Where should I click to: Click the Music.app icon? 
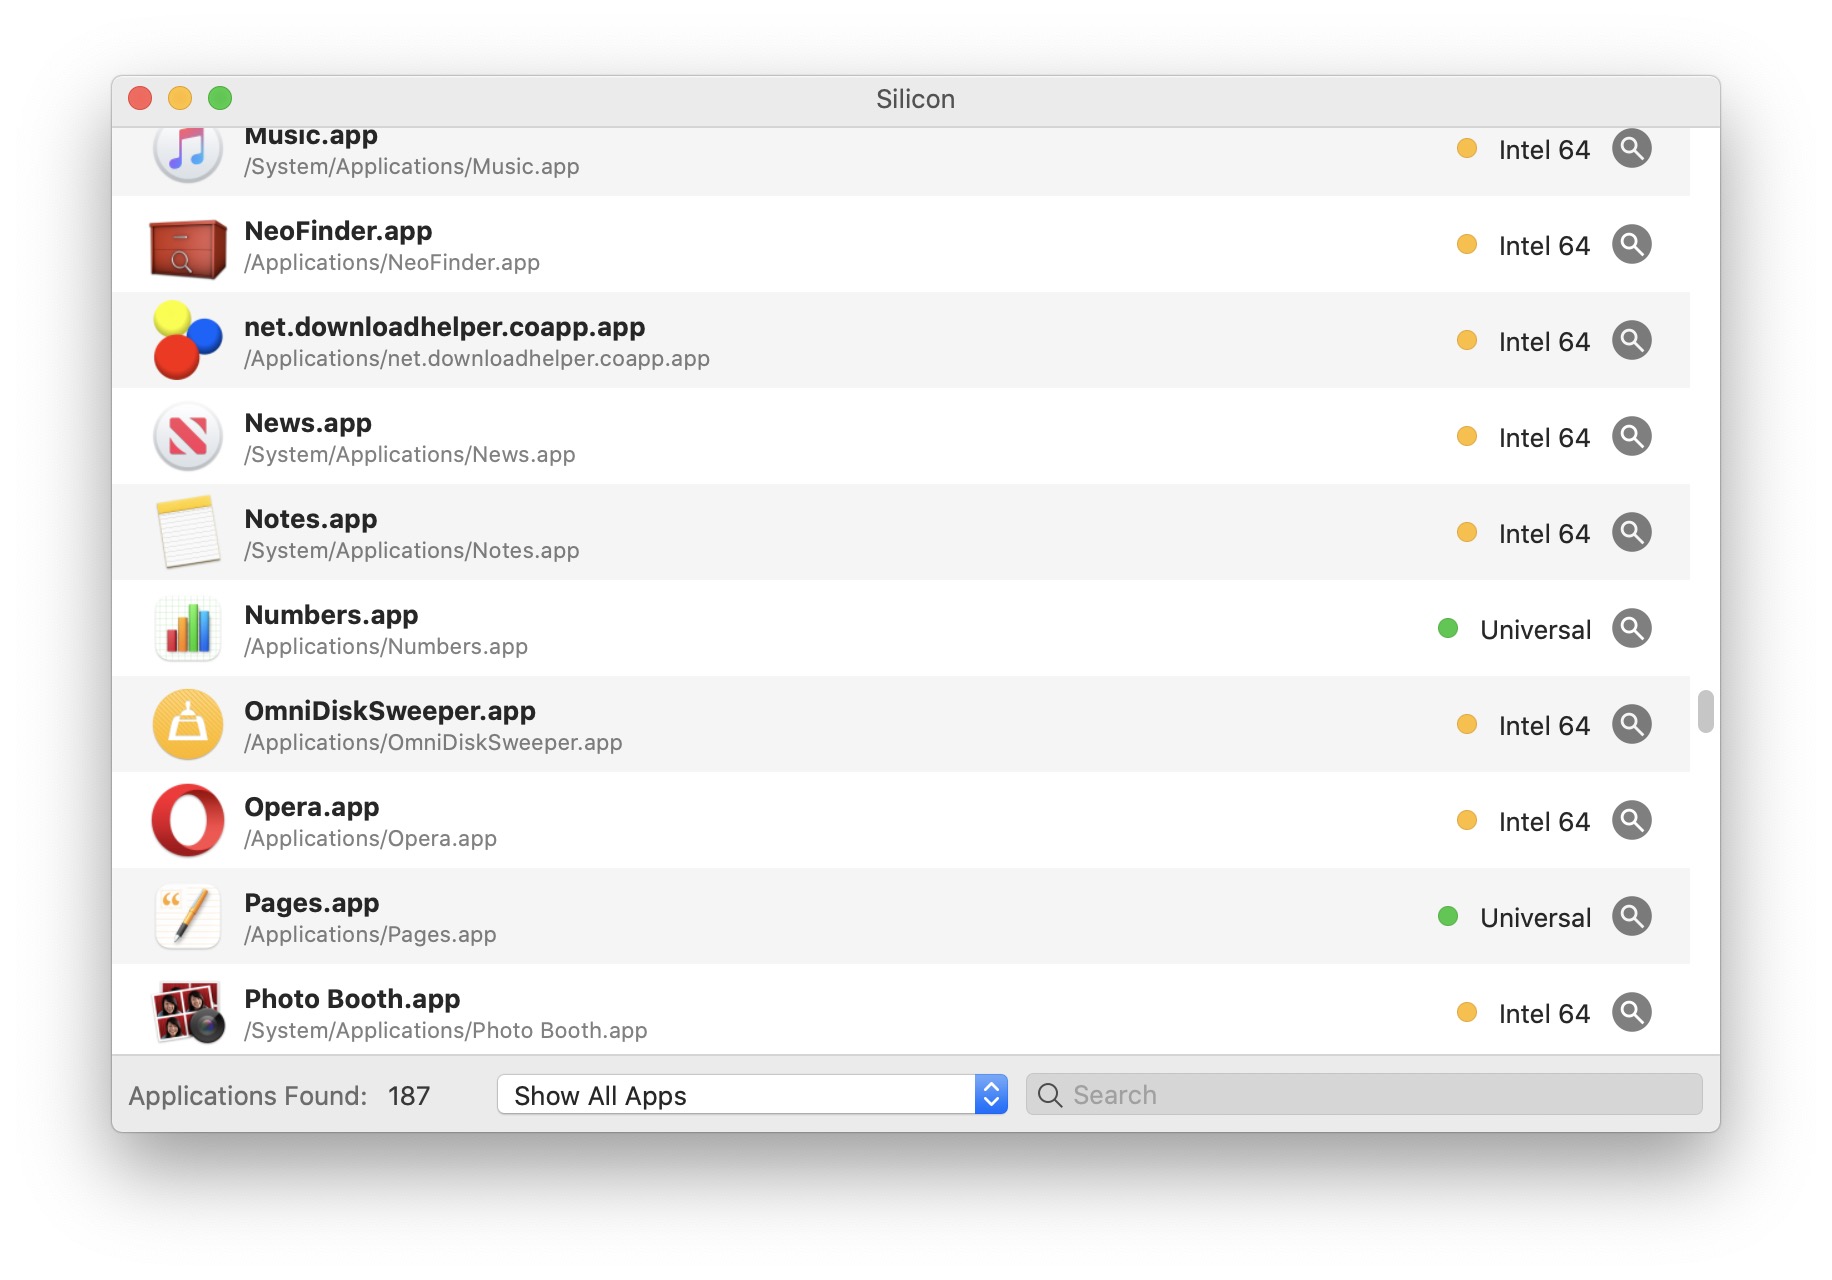[x=188, y=152]
